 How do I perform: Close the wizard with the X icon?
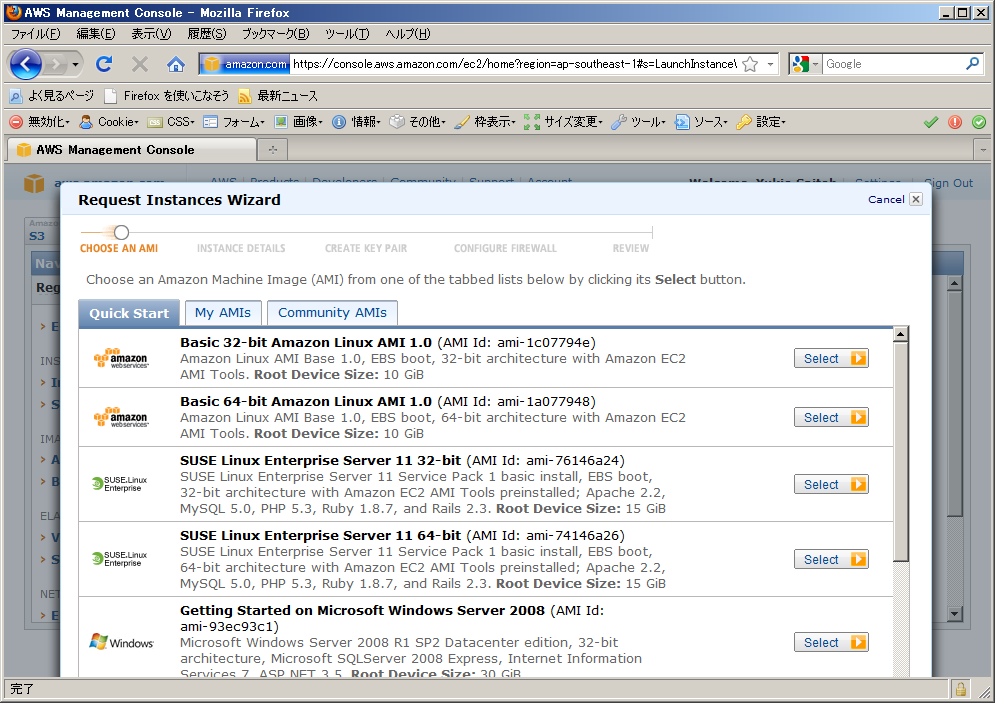pyautogui.click(x=915, y=199)
